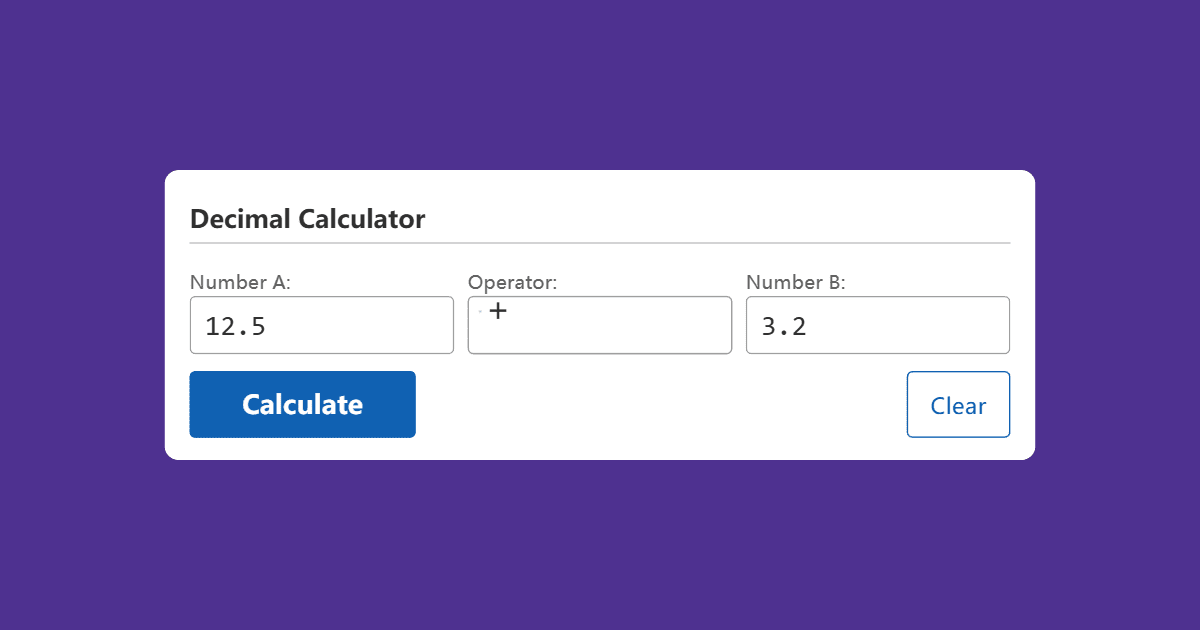Click the plus sign symbol

(x=498, y=311)
